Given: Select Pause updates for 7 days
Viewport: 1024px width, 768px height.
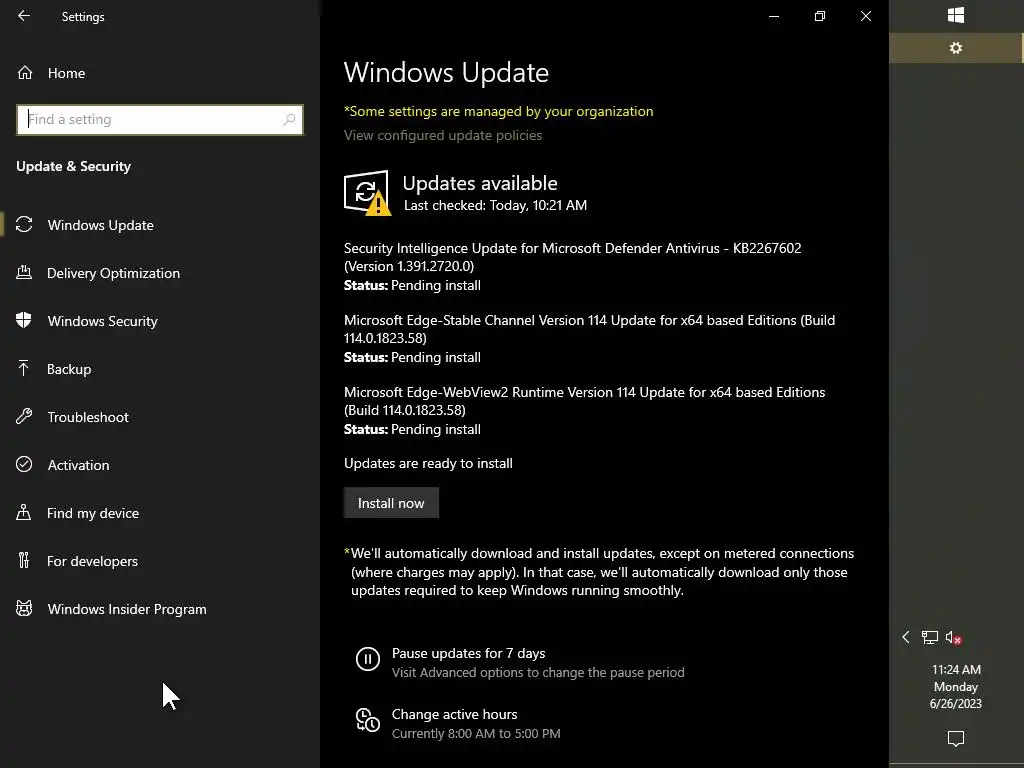Looking at the screenshot, I should click(x=521, y=662).
